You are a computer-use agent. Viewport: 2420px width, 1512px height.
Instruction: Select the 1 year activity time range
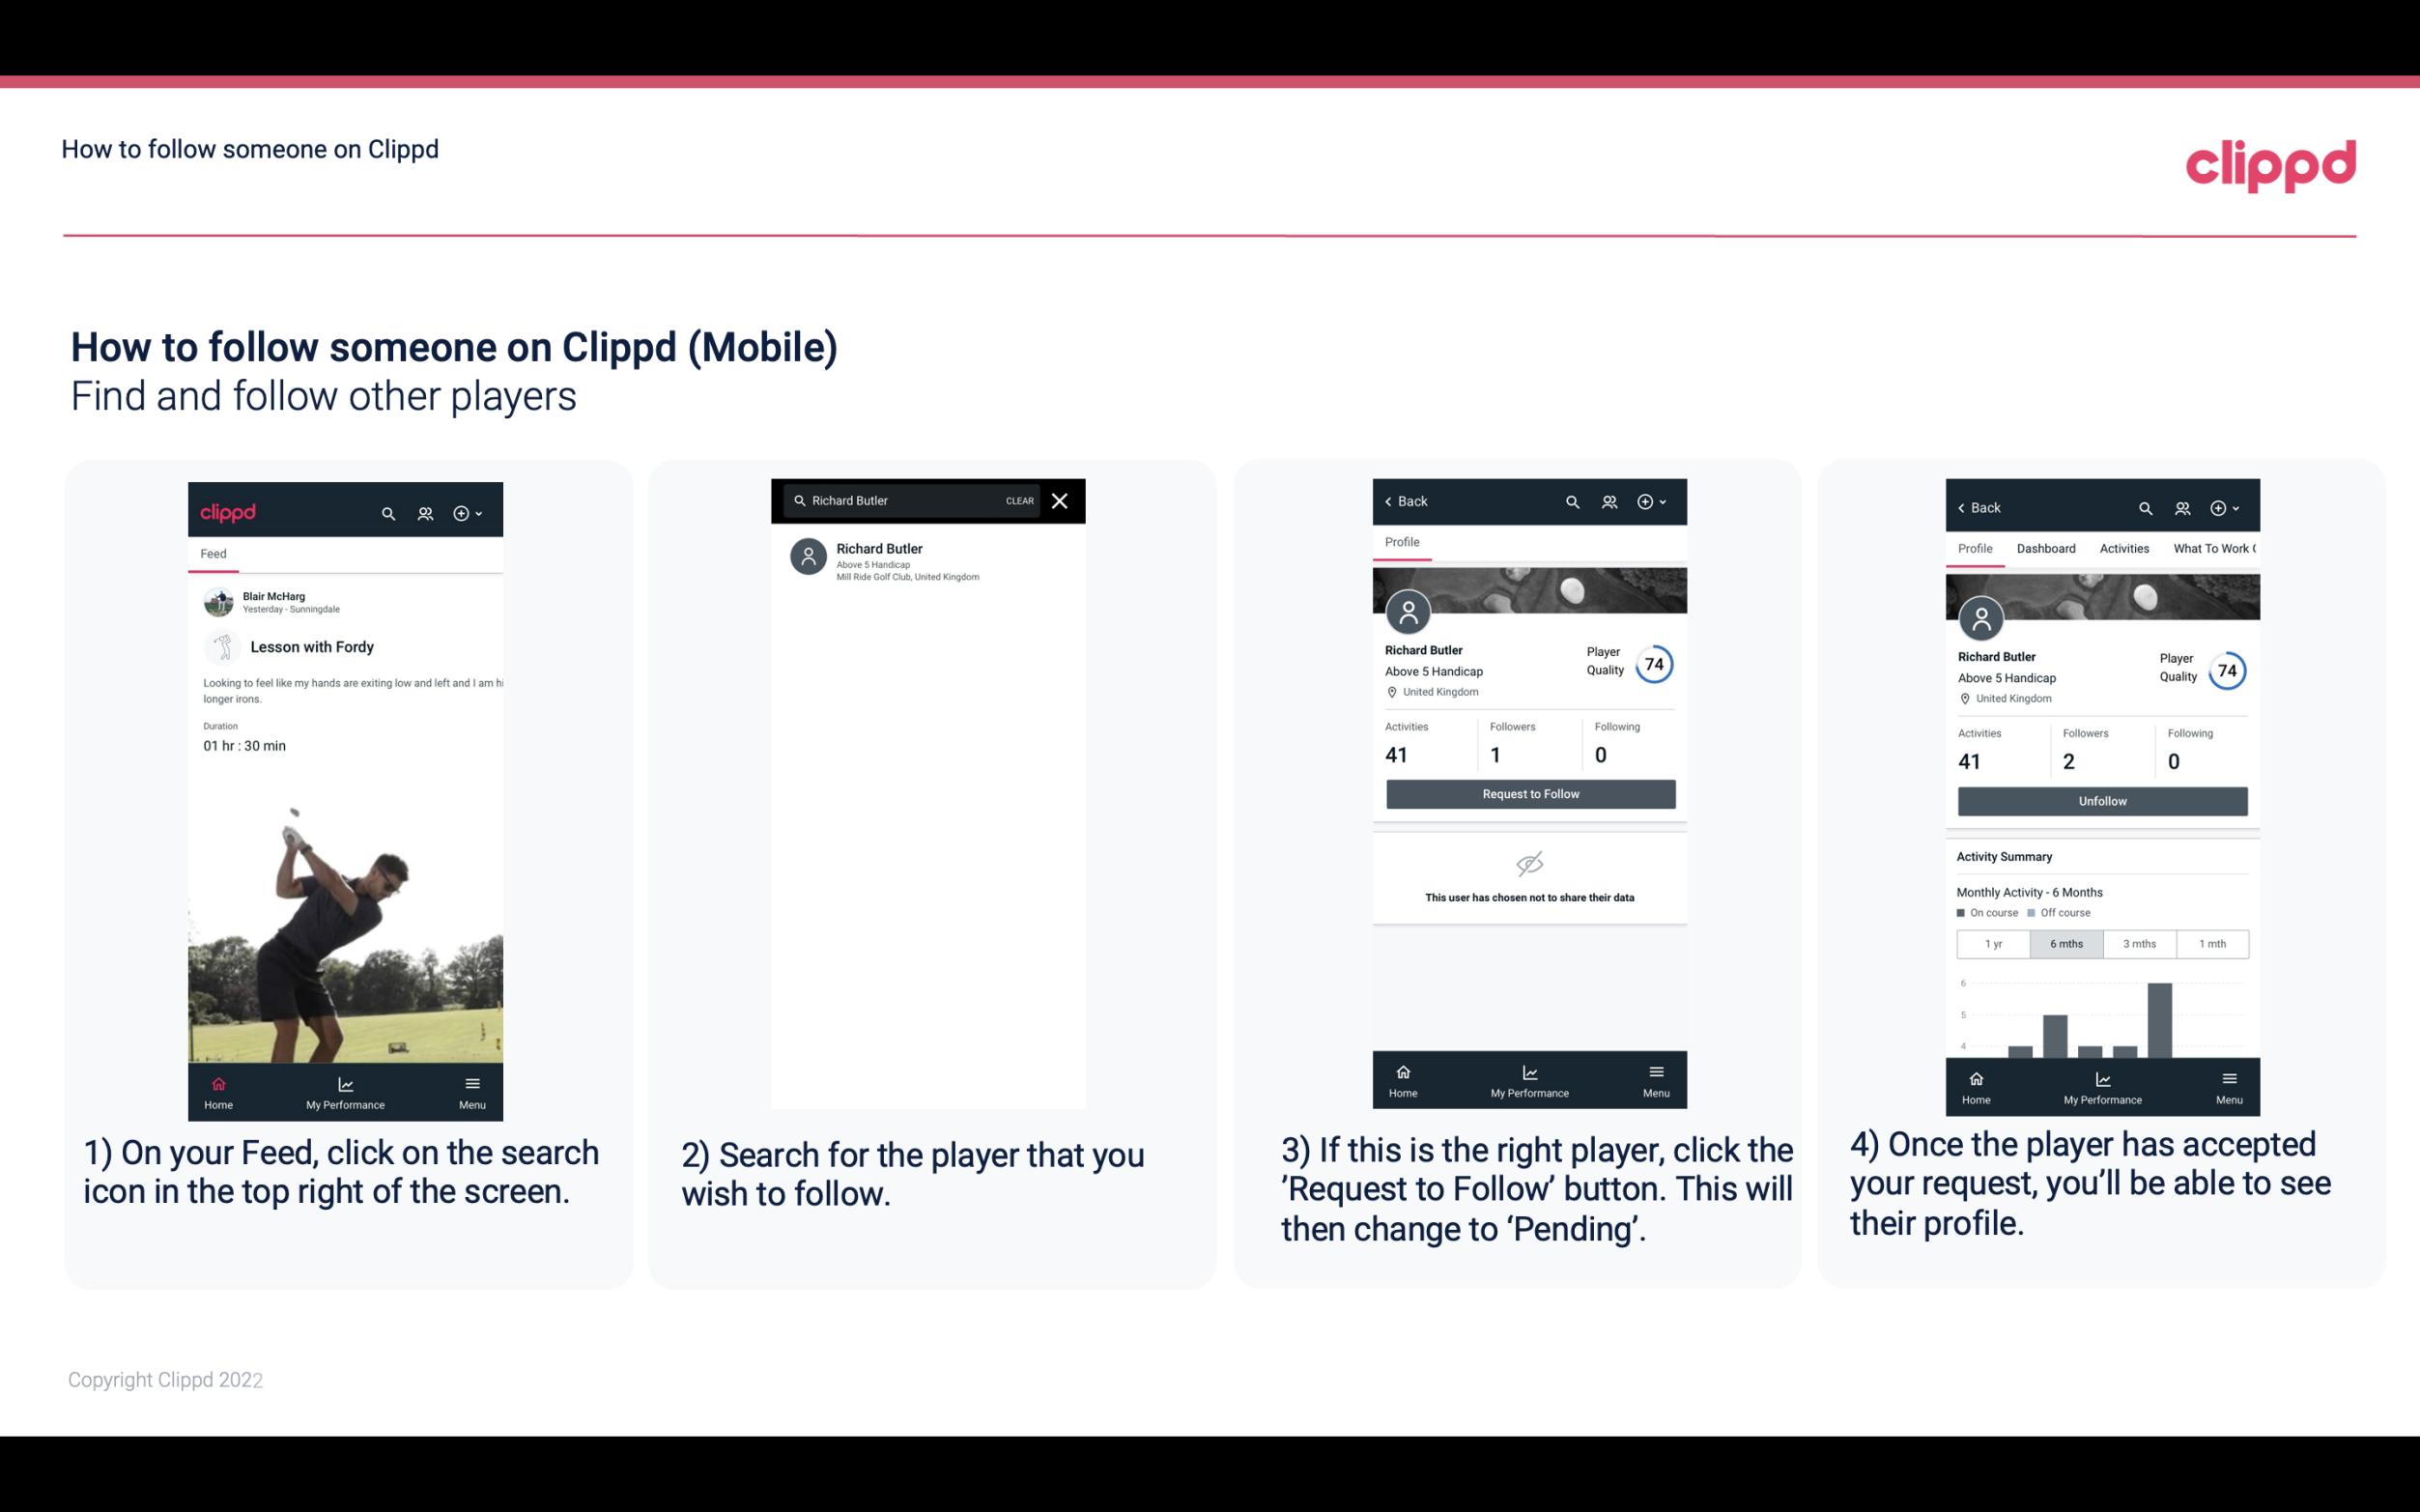click(1992, 942)
